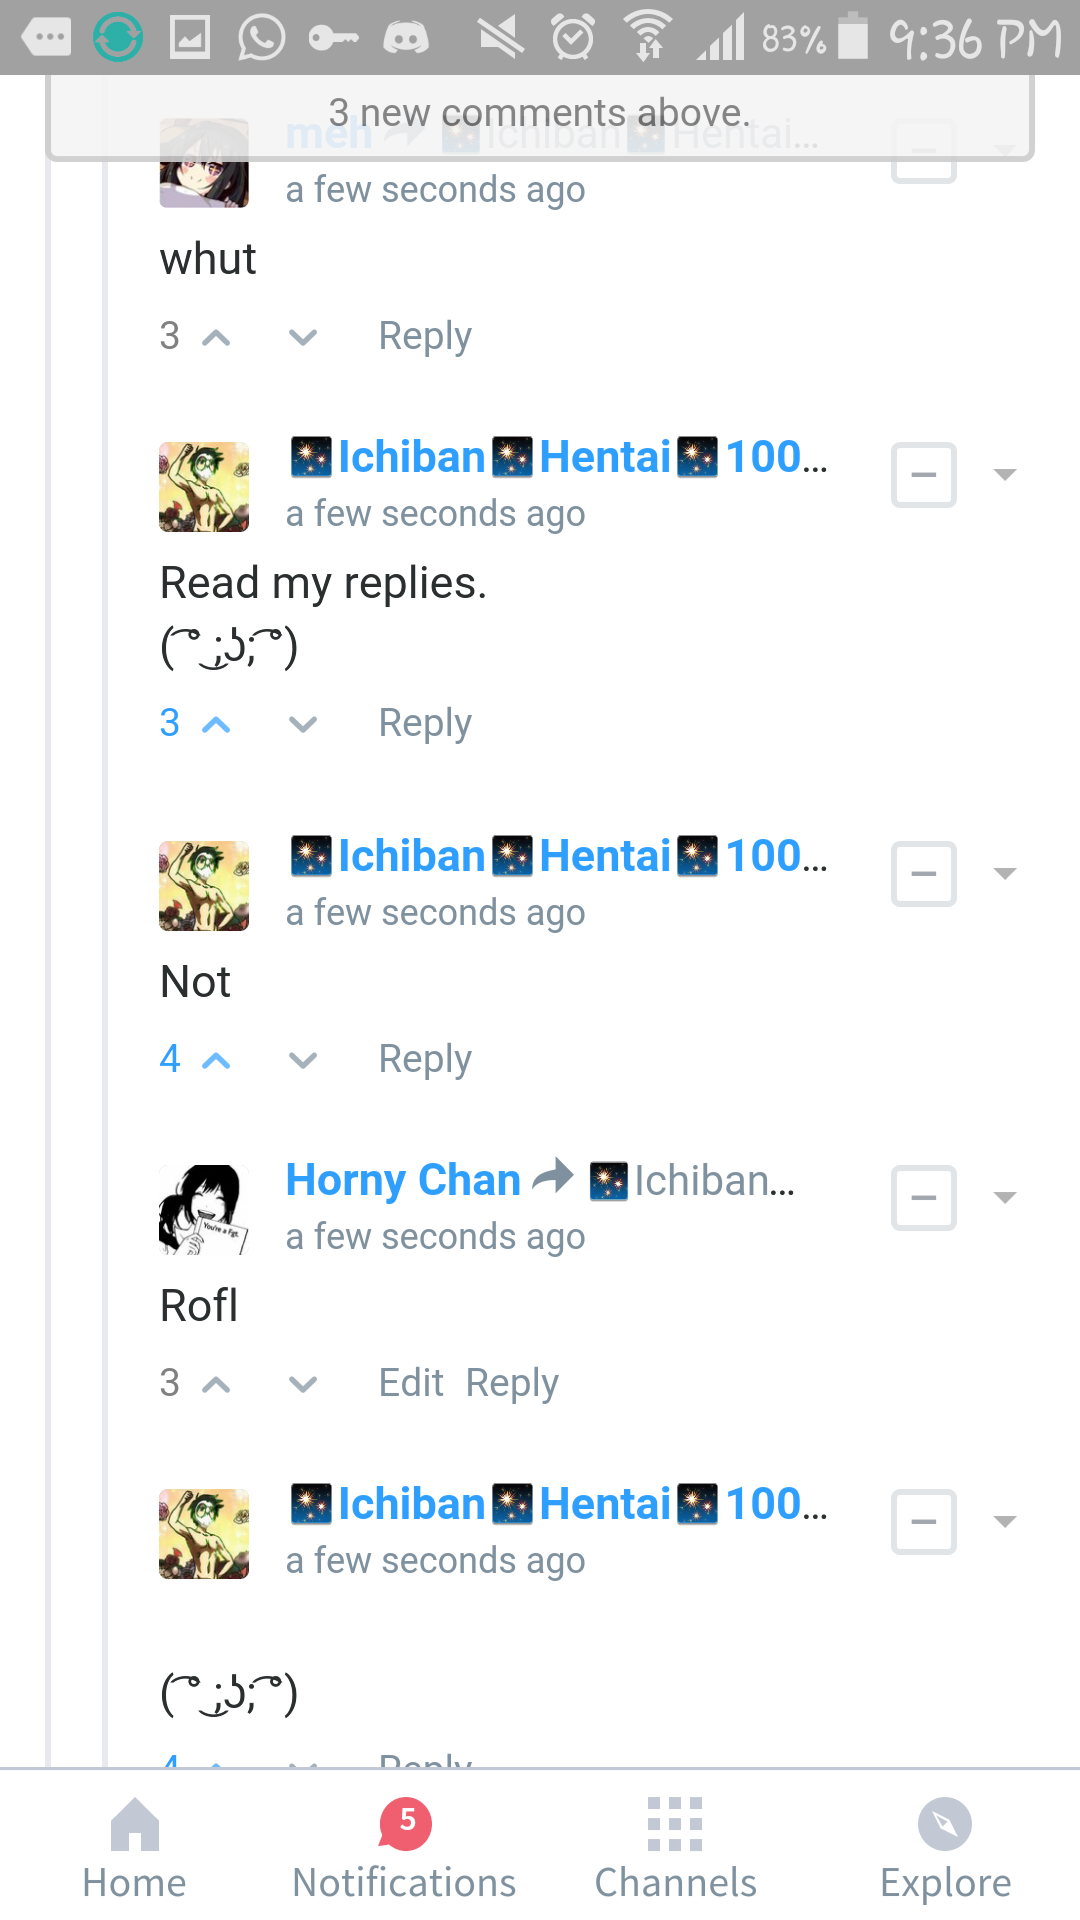Open dropdown arrow on "Rofl" comment
This screenshot has width=1080, height=1920.
(1005, 1198)
